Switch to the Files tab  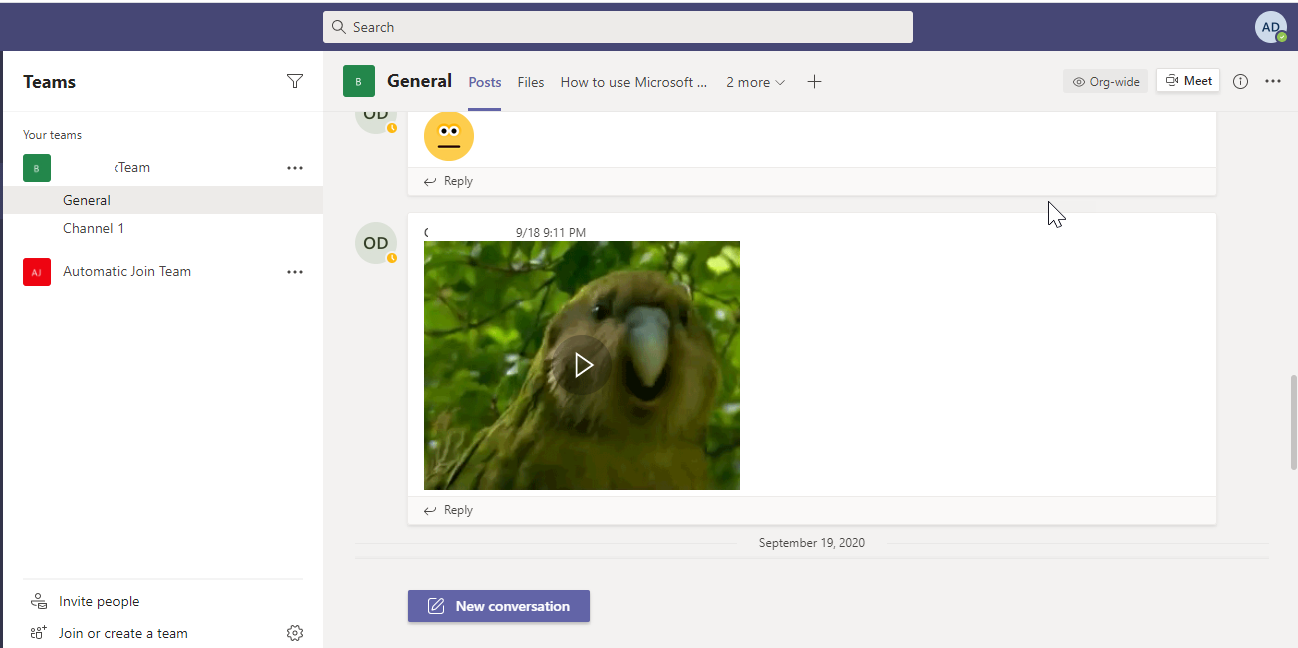tap(531, 82)
